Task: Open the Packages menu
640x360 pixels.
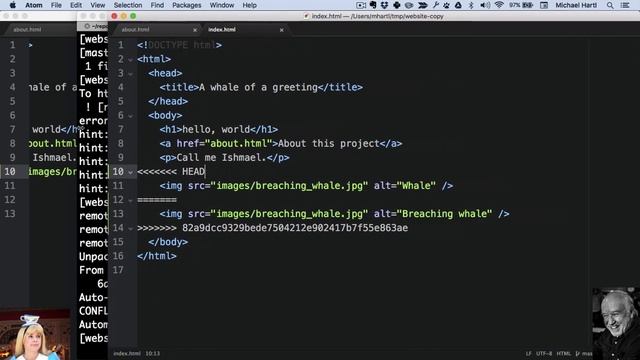Action: click(x=187, y=5)
